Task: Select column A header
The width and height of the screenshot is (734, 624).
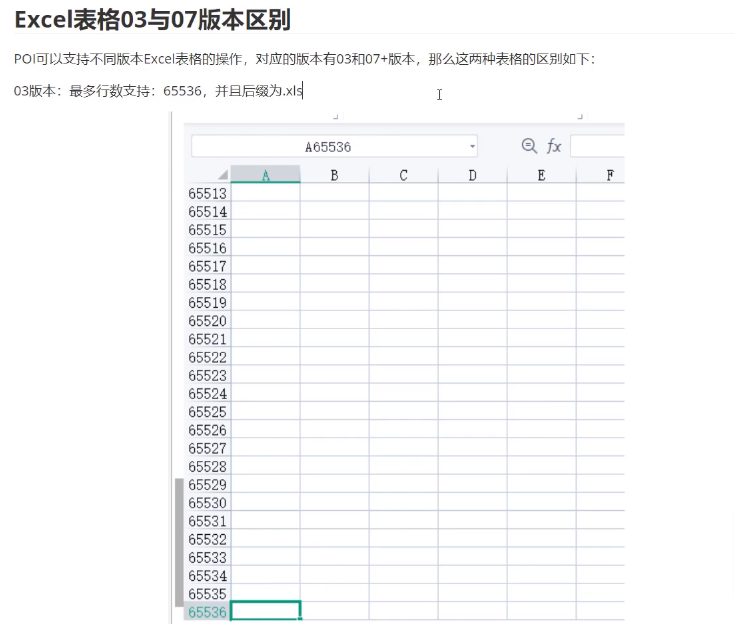Action: pos(265,175)
